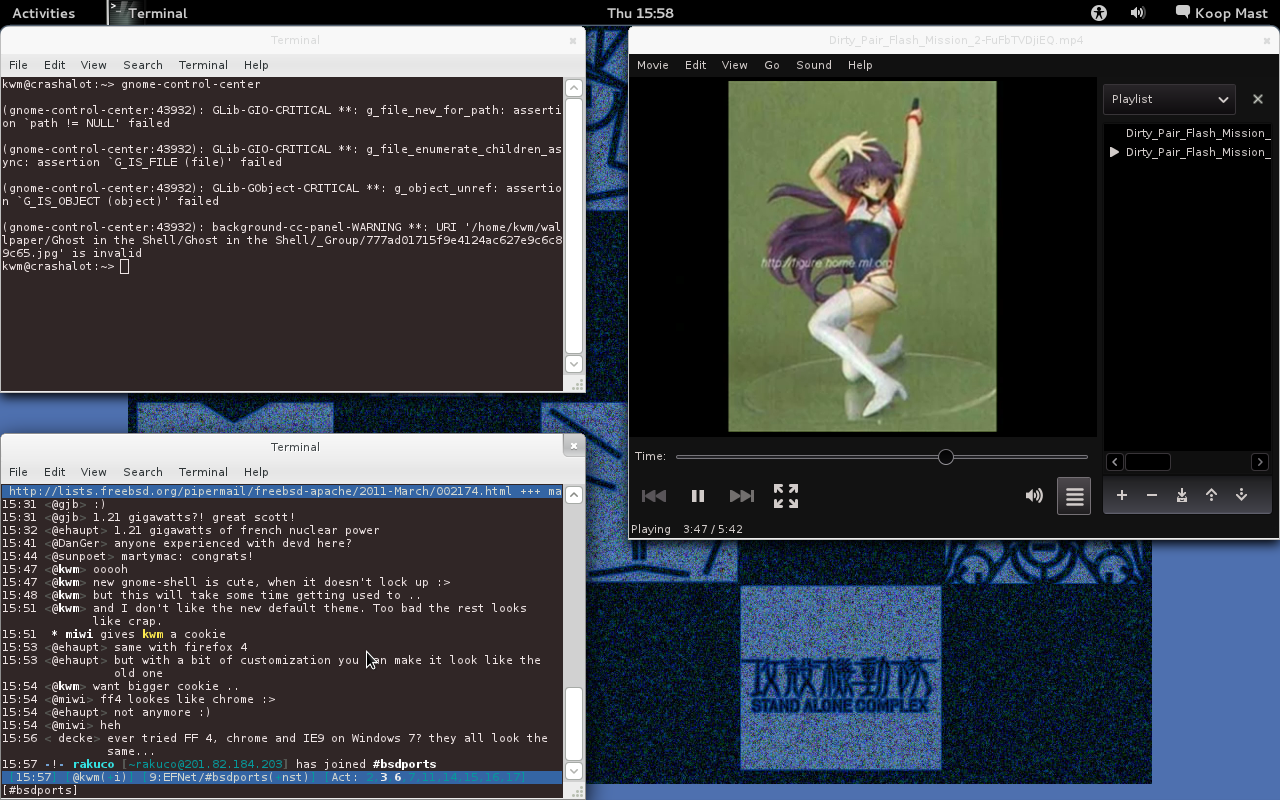Open the View menu in movie player

(x=735, y=65)
